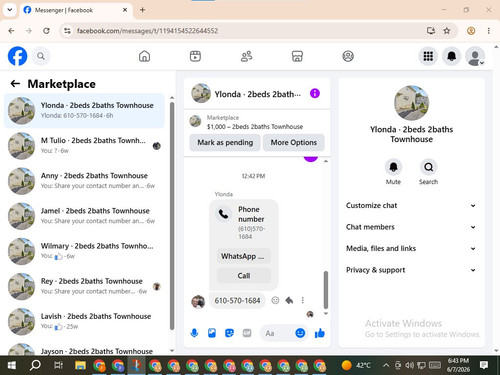This screenshot has width=500, height=375.
Task: Choose a sticker from the sticker icon
Action: click(x=229, y=333)
